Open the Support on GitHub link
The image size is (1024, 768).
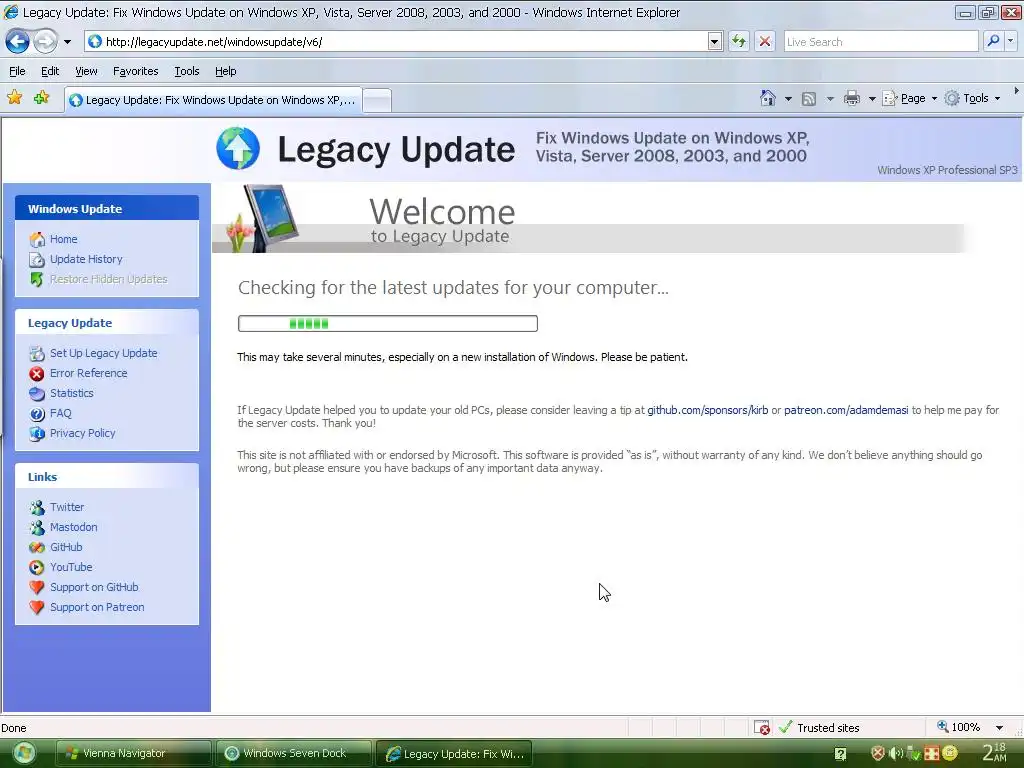click(x=94, y=587)
